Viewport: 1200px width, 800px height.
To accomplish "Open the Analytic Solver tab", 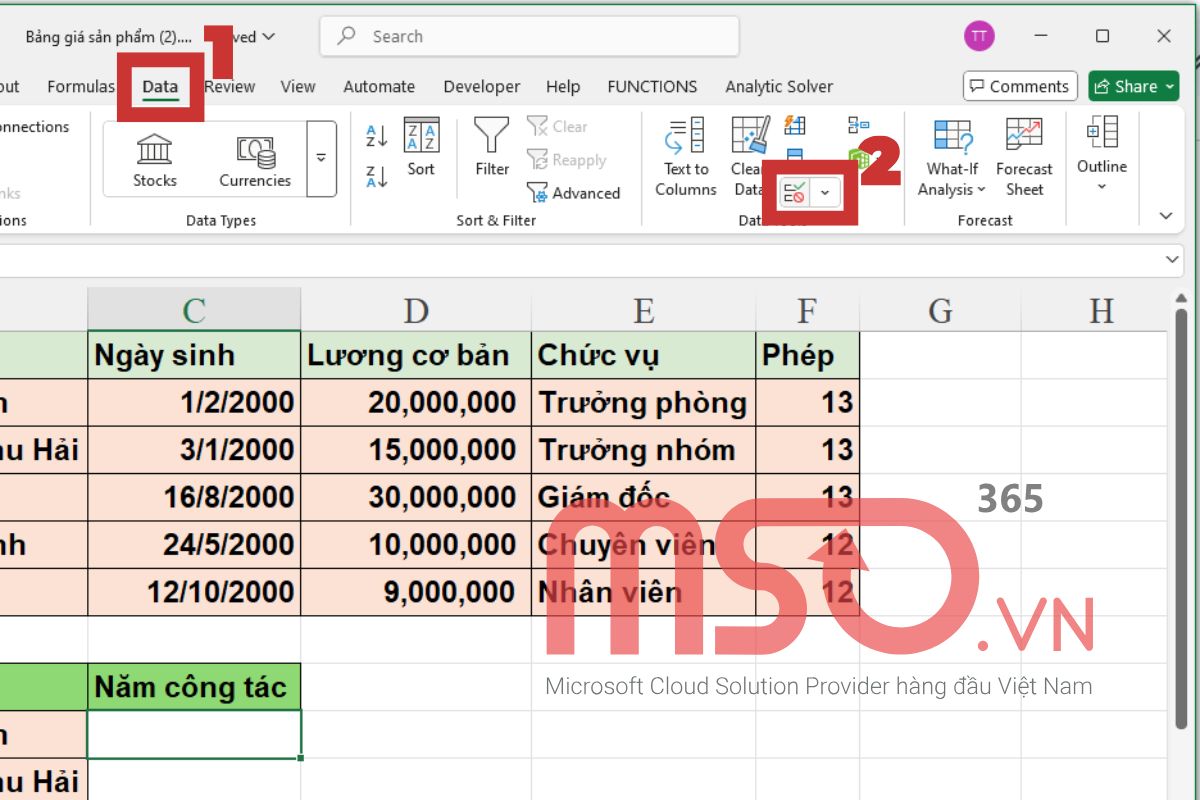I will point(779,86).
